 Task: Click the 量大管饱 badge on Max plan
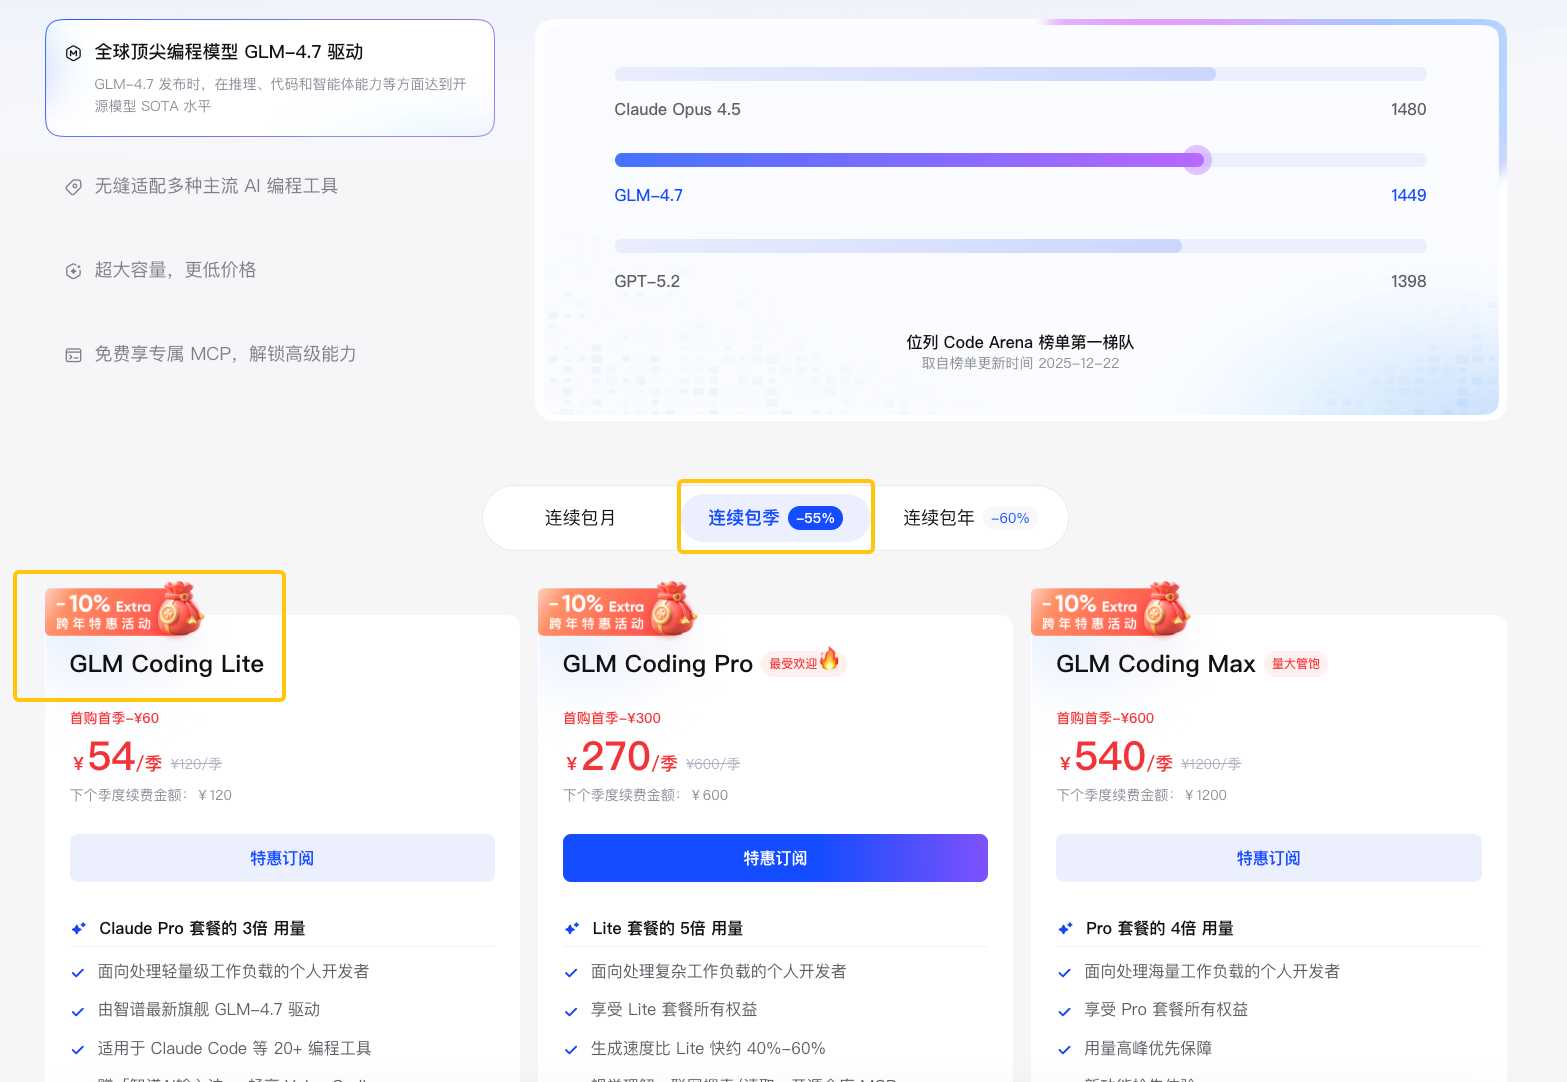pos(1296,664)
